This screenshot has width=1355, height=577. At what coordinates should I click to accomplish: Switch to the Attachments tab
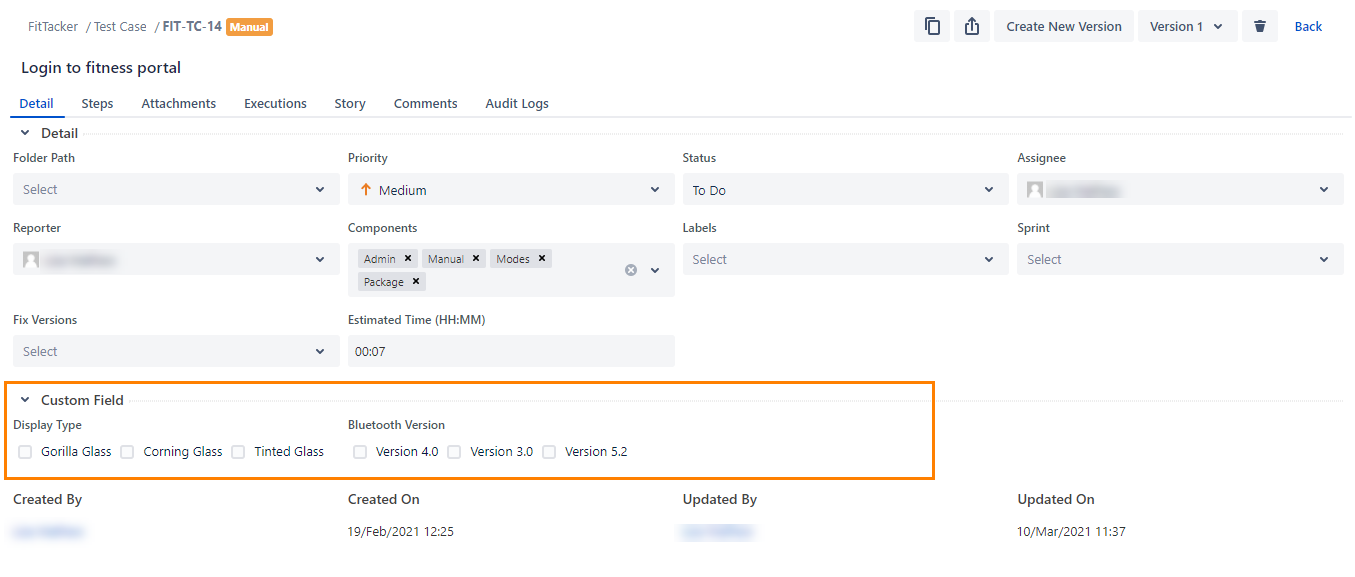click(x=179, y=103)
